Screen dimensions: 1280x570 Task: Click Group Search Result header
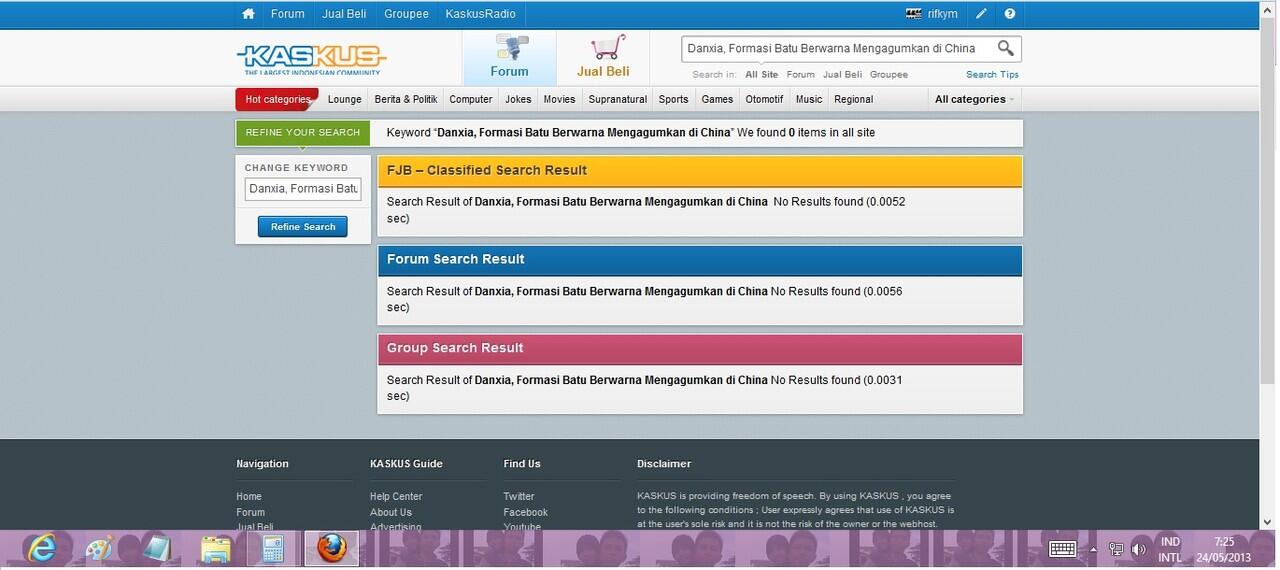tap(700, 349)
